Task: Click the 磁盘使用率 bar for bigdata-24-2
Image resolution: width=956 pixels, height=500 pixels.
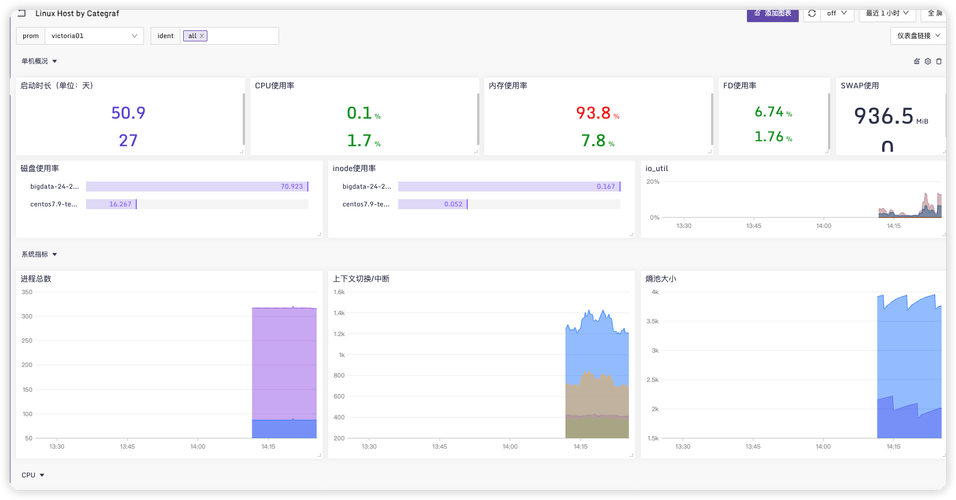Action: [197, 187]
